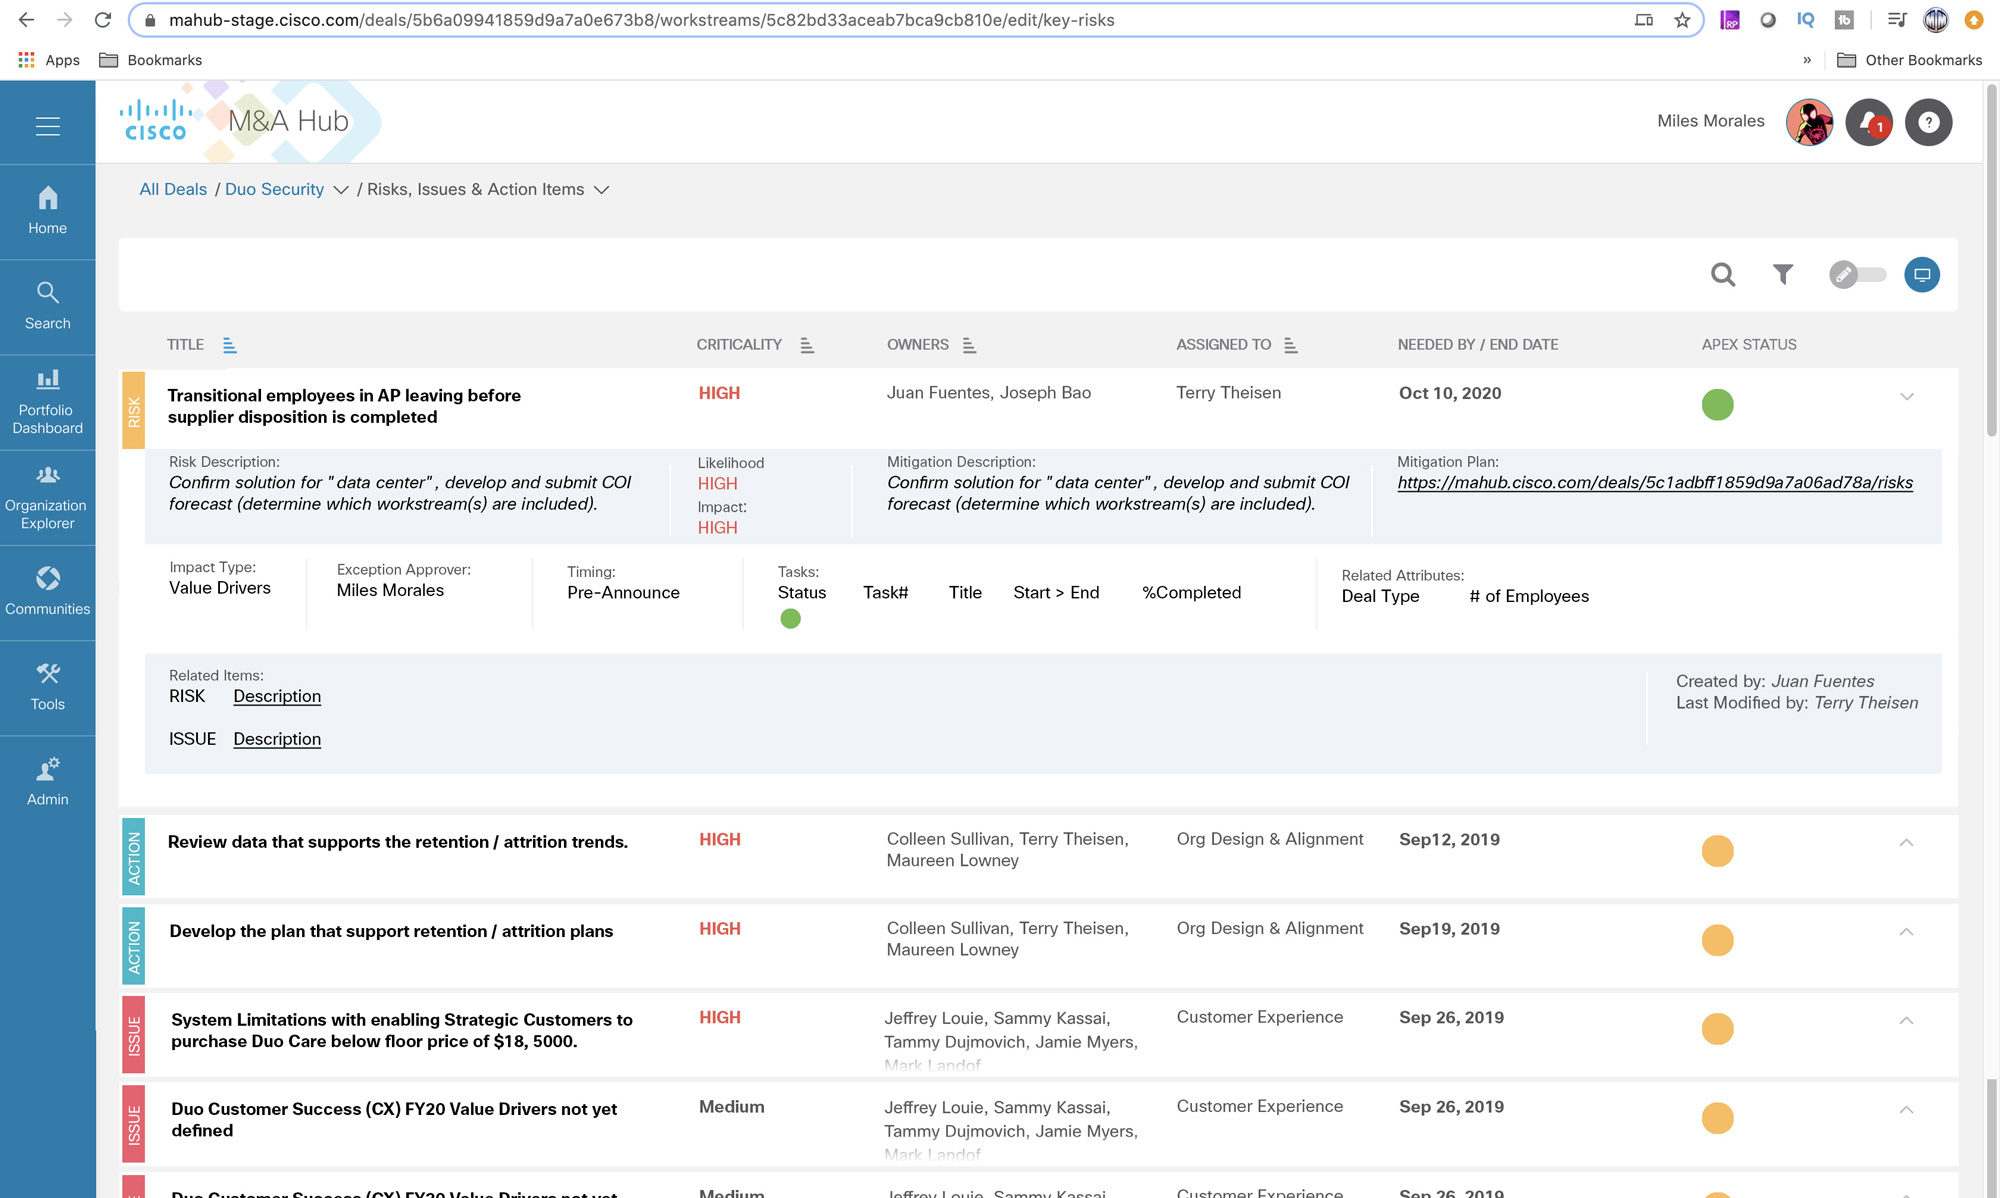The width and height of the screenshot is (2000, 1198).
Task: Open the hamburger menu in sidebar
Action: pyautogui.click(x=47, y=127)
